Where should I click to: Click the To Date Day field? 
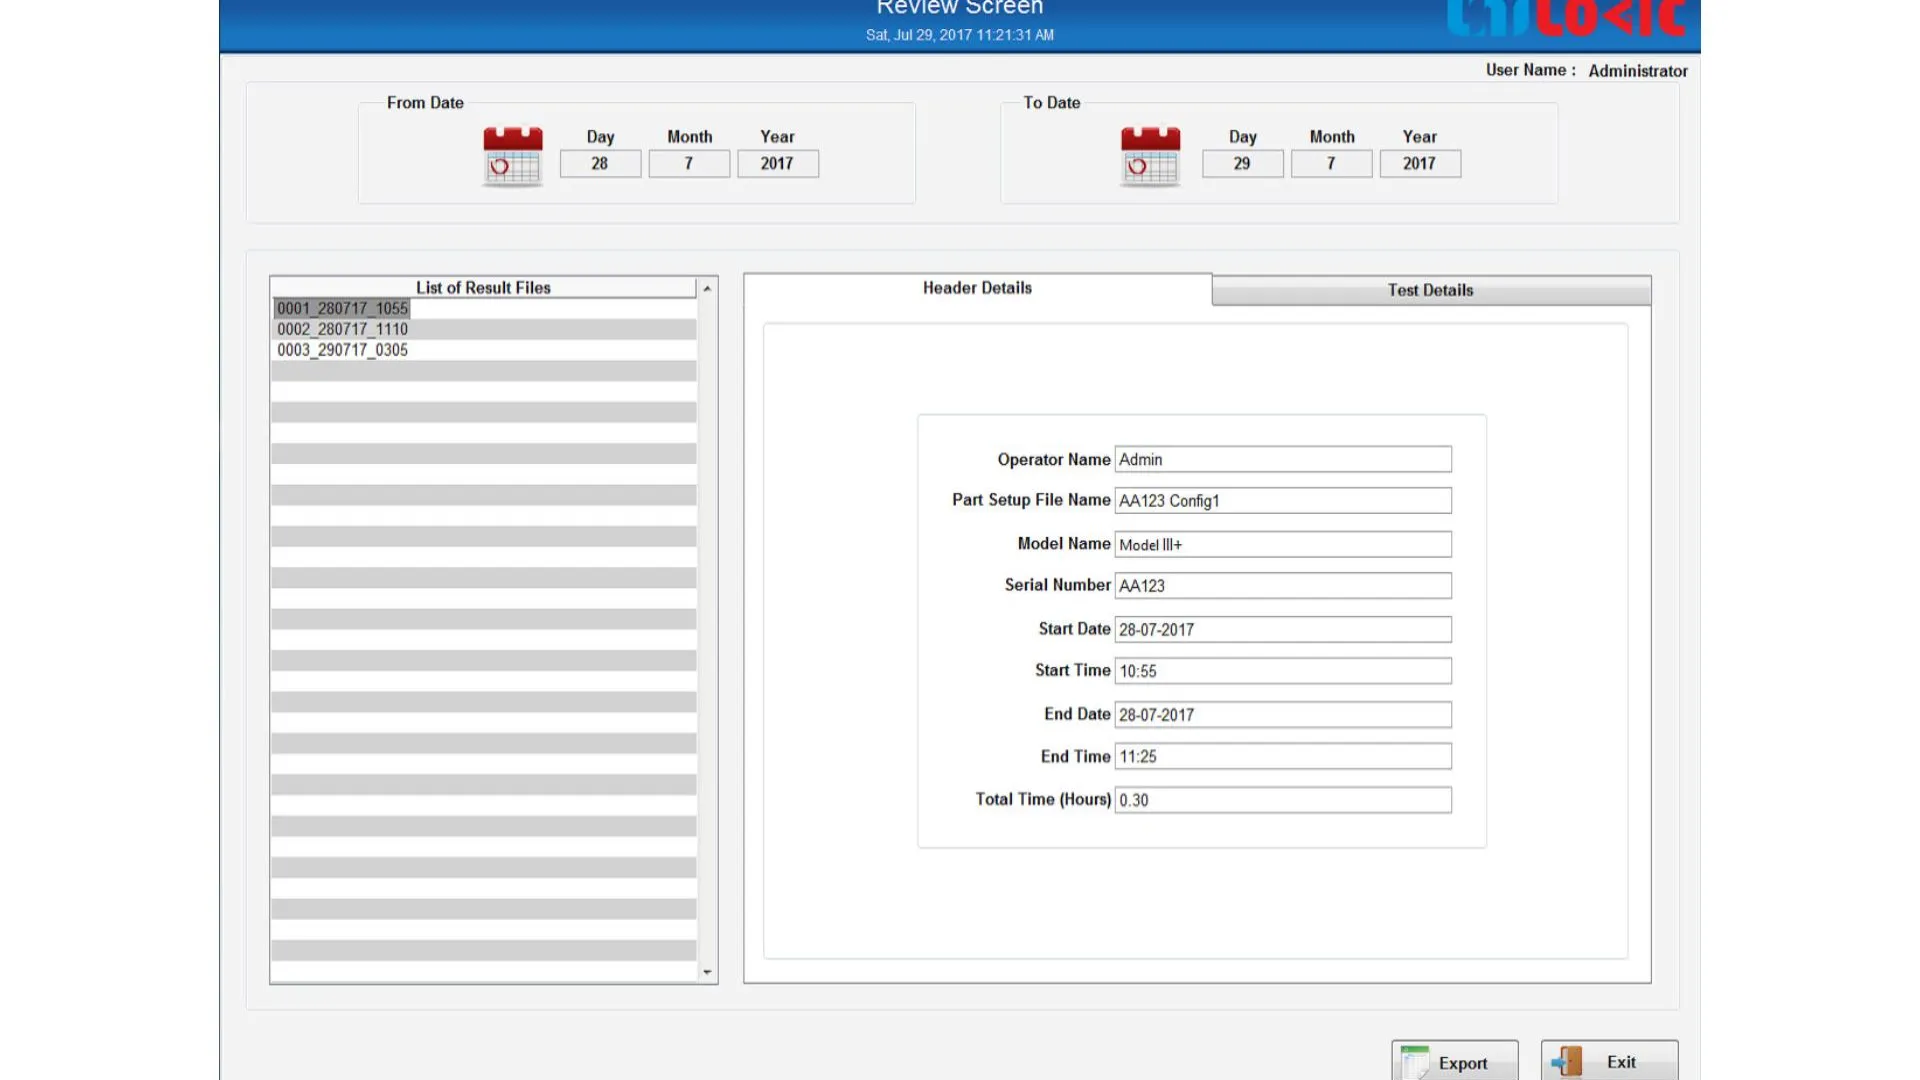[x=1242, y=163]
